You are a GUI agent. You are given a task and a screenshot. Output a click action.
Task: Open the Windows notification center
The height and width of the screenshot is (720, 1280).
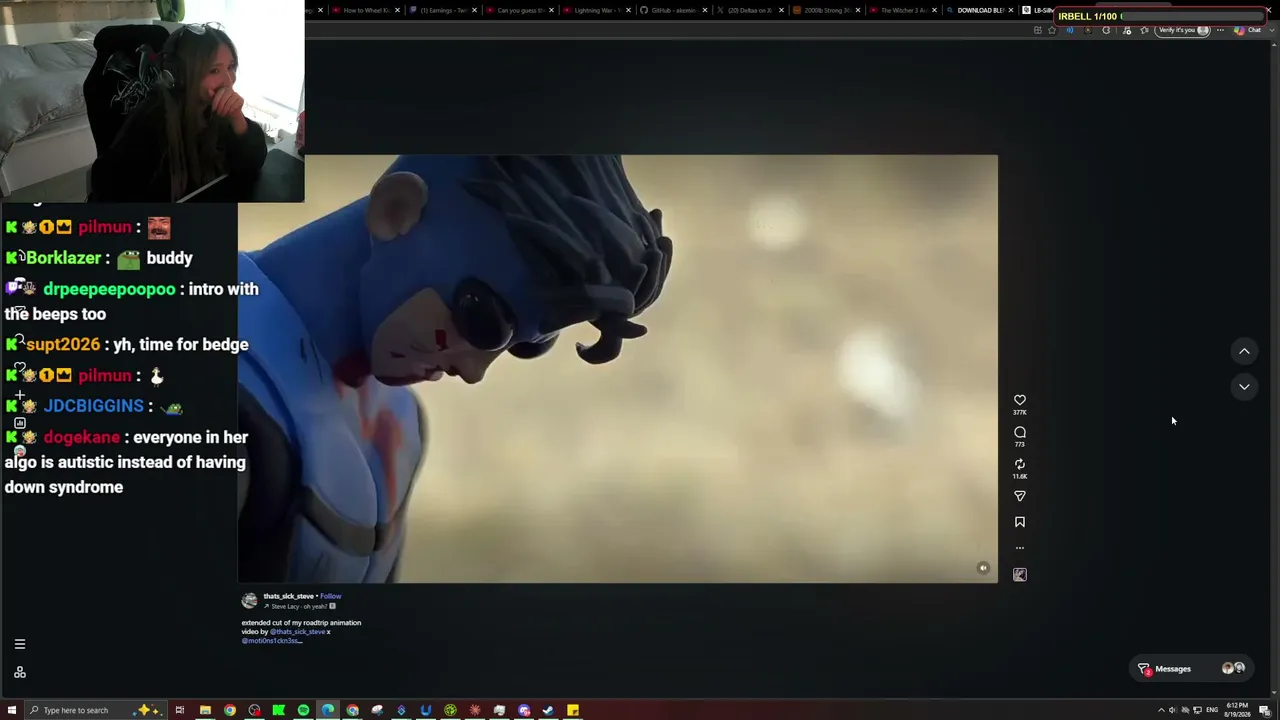tap(1265, 710)
